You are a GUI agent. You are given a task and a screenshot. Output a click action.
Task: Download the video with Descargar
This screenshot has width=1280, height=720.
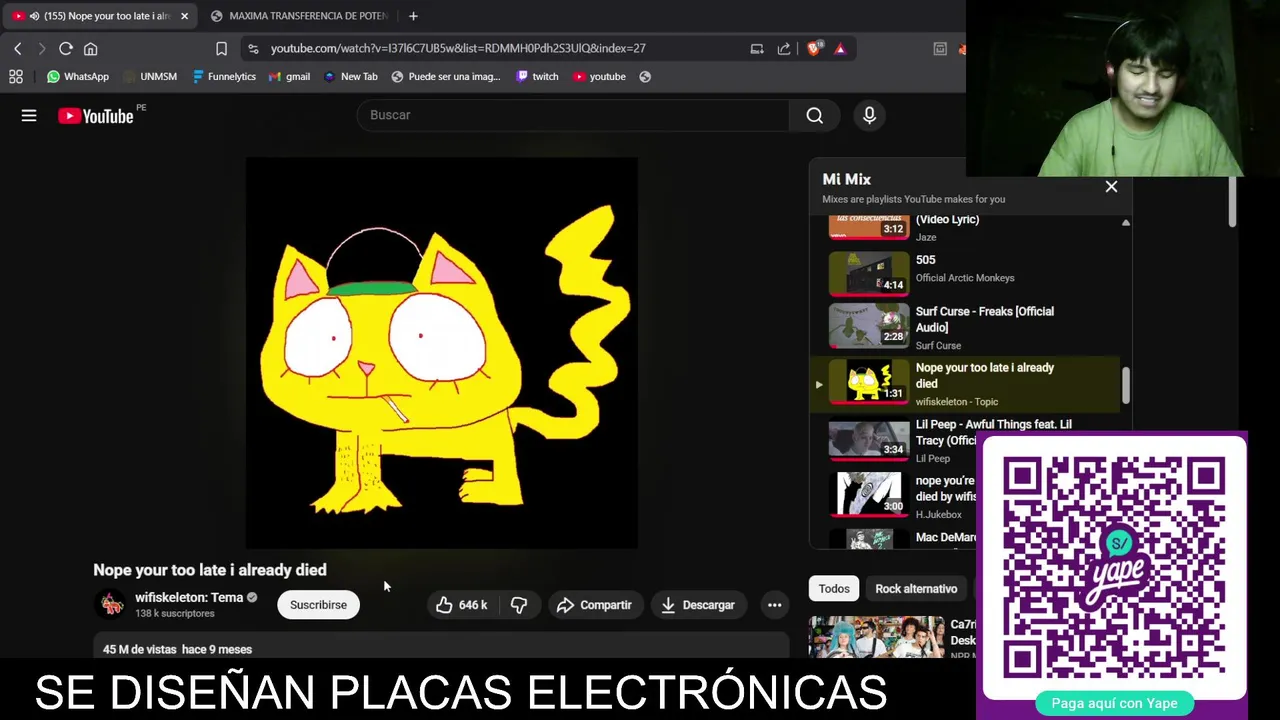coord(698,605)
